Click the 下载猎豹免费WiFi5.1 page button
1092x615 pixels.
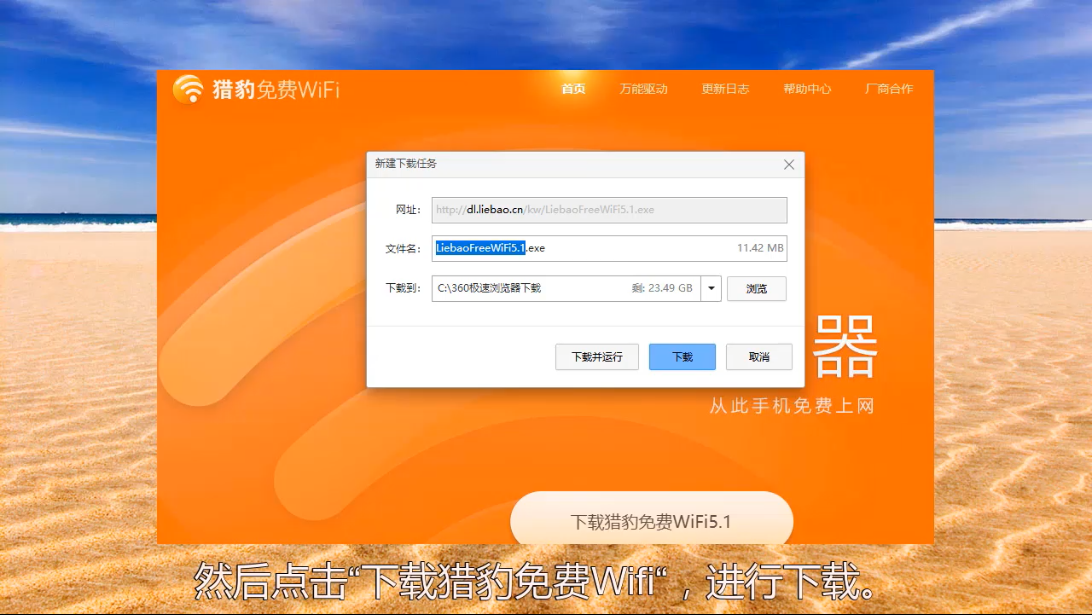(651, 521)
